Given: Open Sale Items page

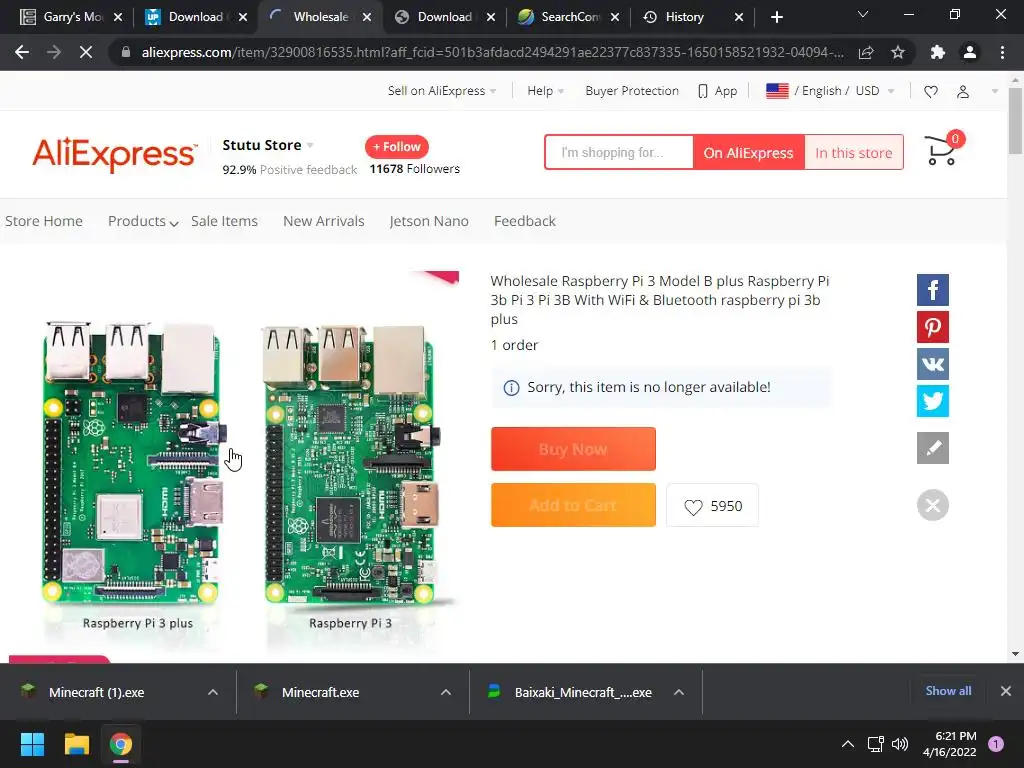Looking at the screenshot, I should click(224, 221).
